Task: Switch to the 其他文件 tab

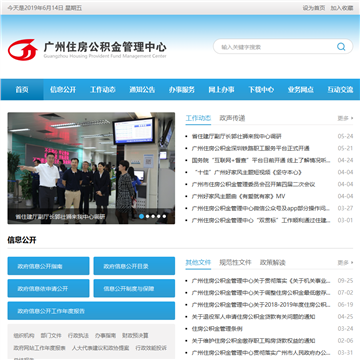Action: tap(198, 263)
